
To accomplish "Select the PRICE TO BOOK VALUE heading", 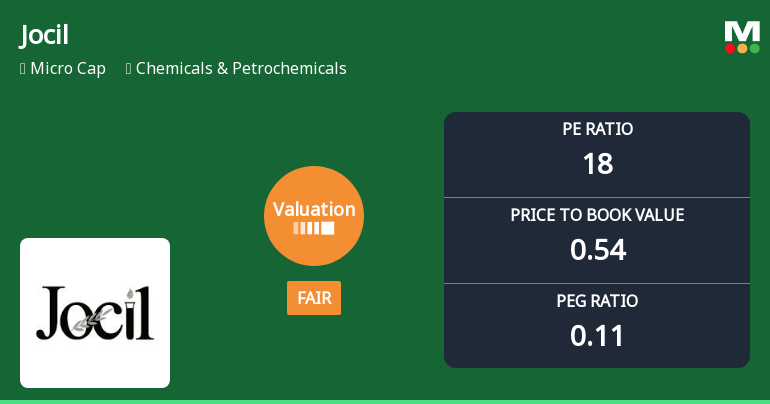I will pyautogui.click(x=597, y=215).
